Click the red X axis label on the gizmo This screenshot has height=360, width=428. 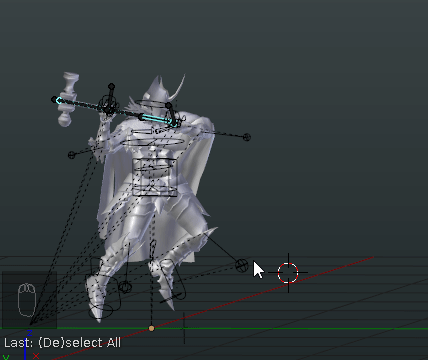coord(36,356)
